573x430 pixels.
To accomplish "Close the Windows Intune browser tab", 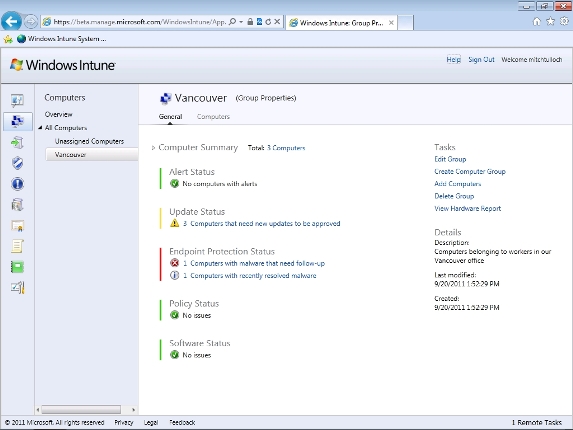I will 391,23.
